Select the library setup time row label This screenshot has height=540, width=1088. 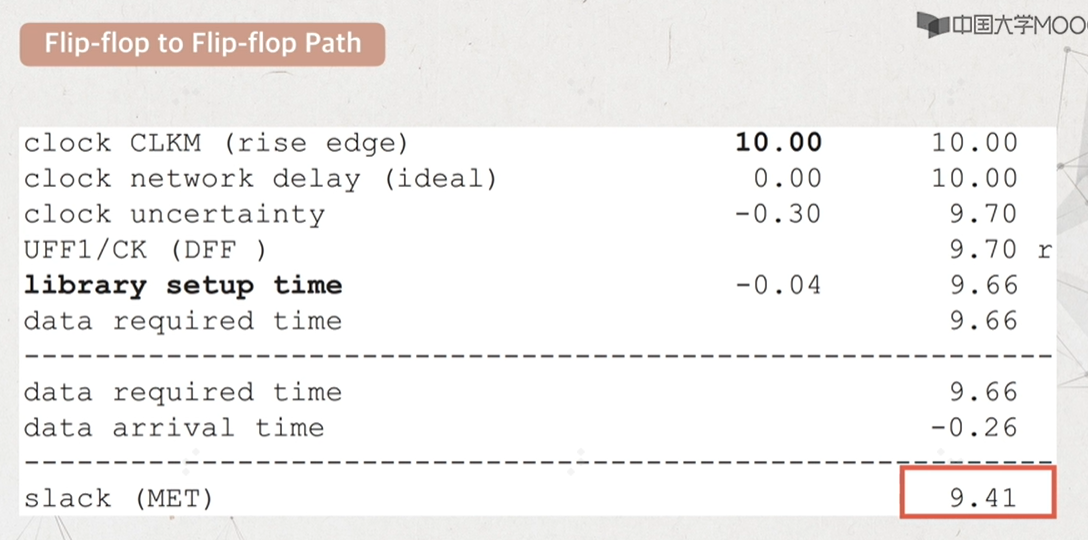(182, 285)
